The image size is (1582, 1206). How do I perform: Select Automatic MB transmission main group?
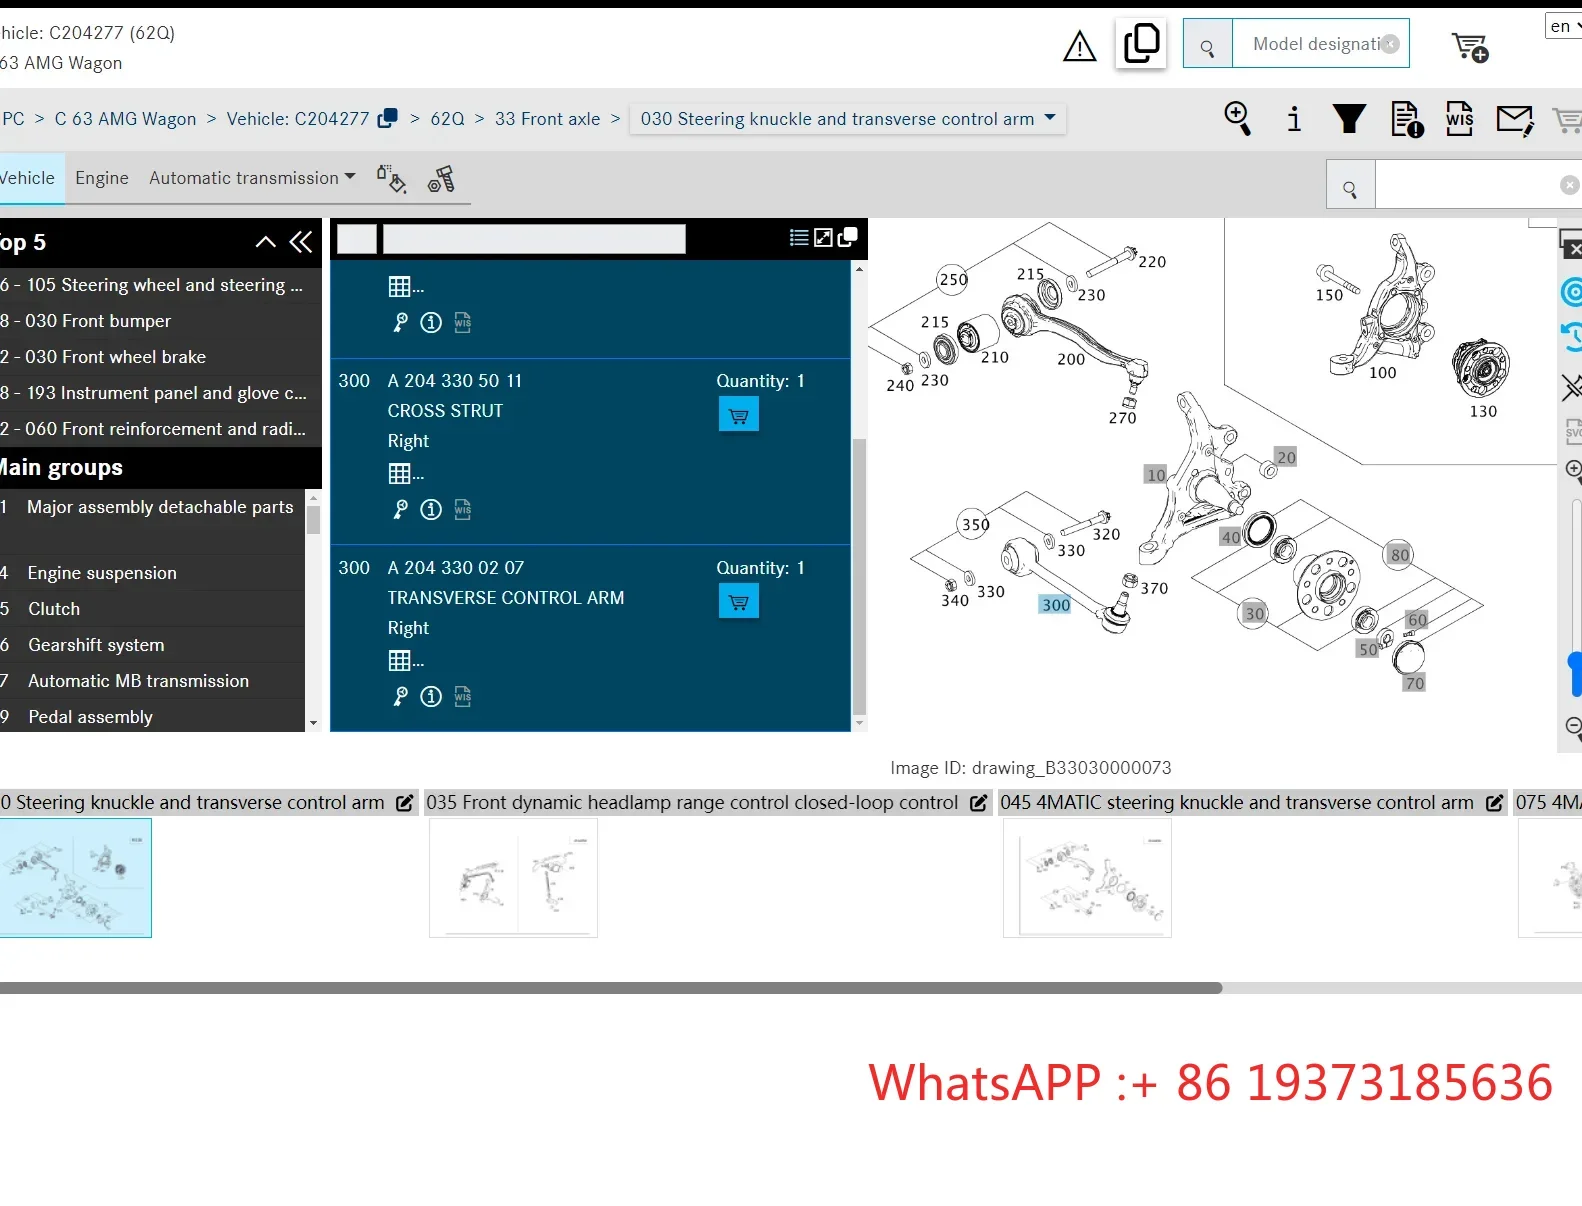[x=152, y=681]
